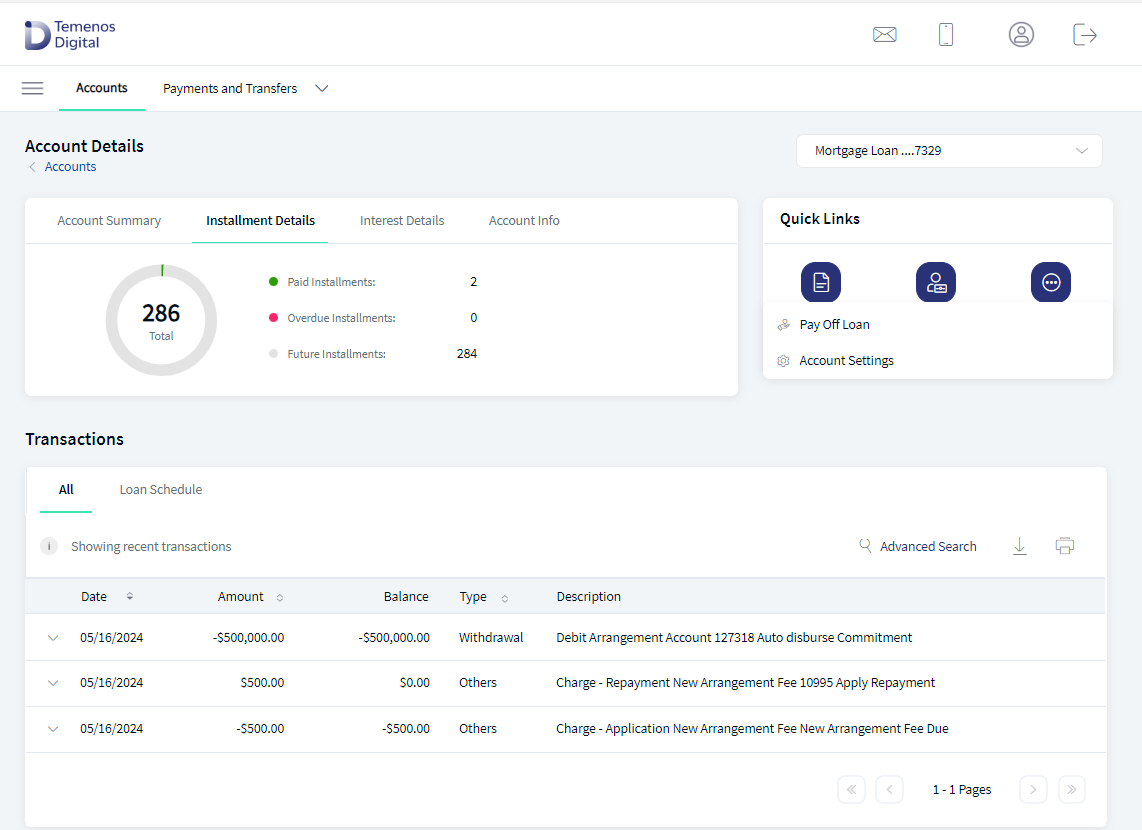The image size is (1142, 830).
Task: Open the user profile icon
Action: click(x=1020, y=34)
